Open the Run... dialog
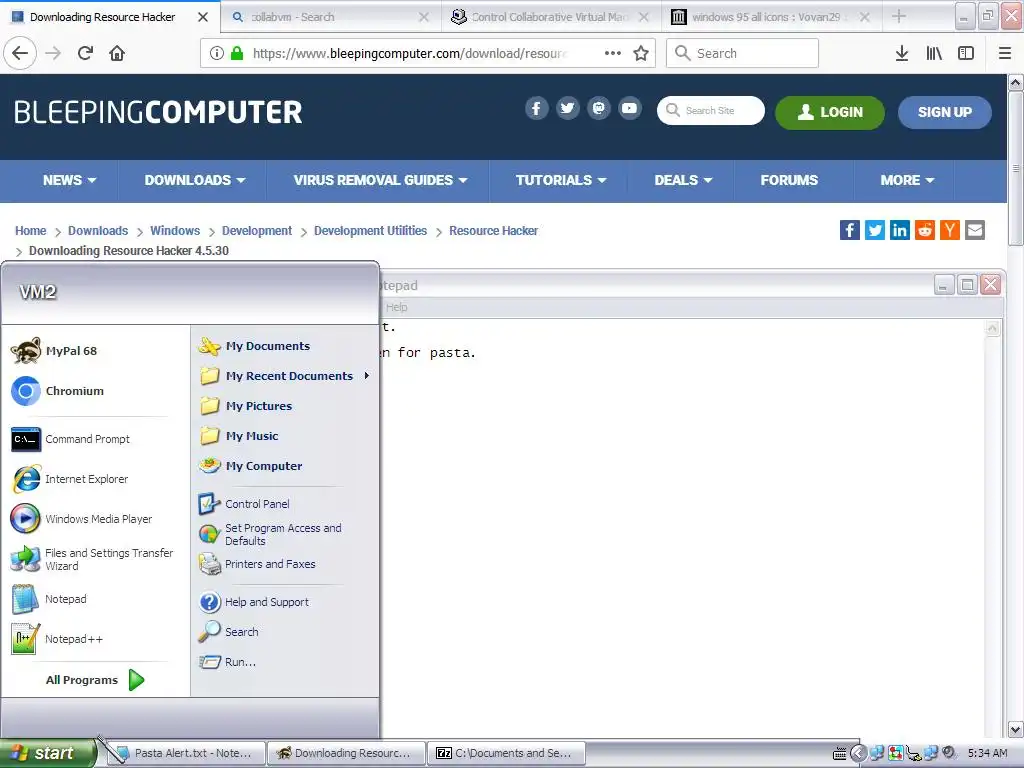This screenshot has height=768, width=1024. [x=227, y=662]
